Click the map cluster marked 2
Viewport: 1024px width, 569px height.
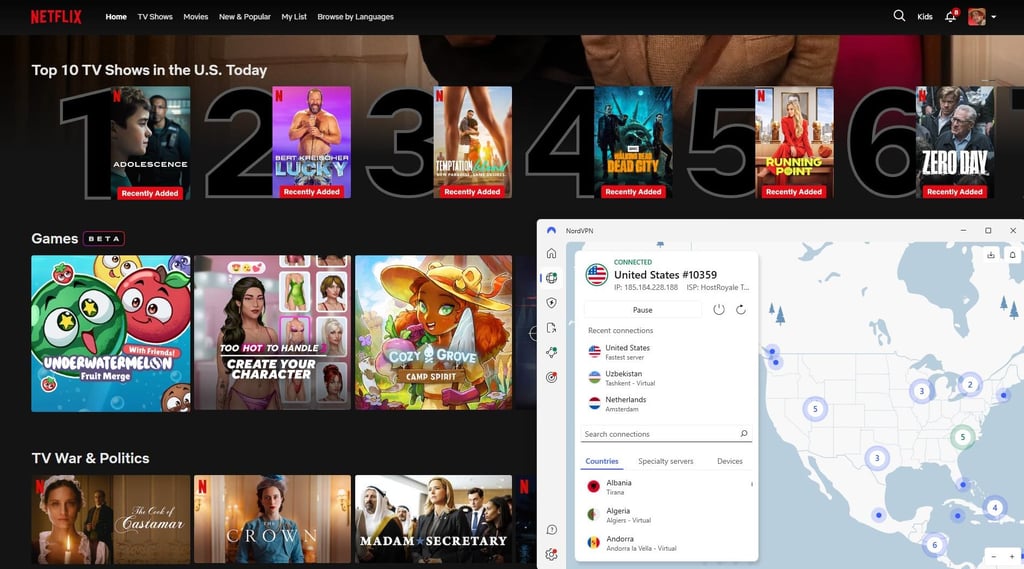(970, 384)
